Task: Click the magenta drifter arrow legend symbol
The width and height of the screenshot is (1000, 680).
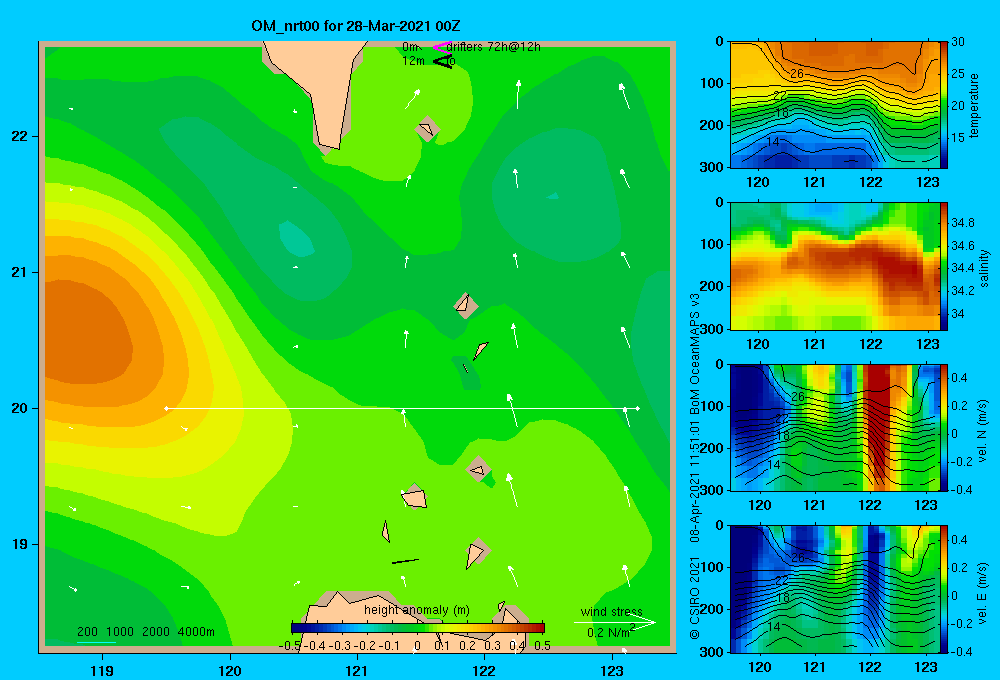Action: pyautogui.click(x=442, y=47)
